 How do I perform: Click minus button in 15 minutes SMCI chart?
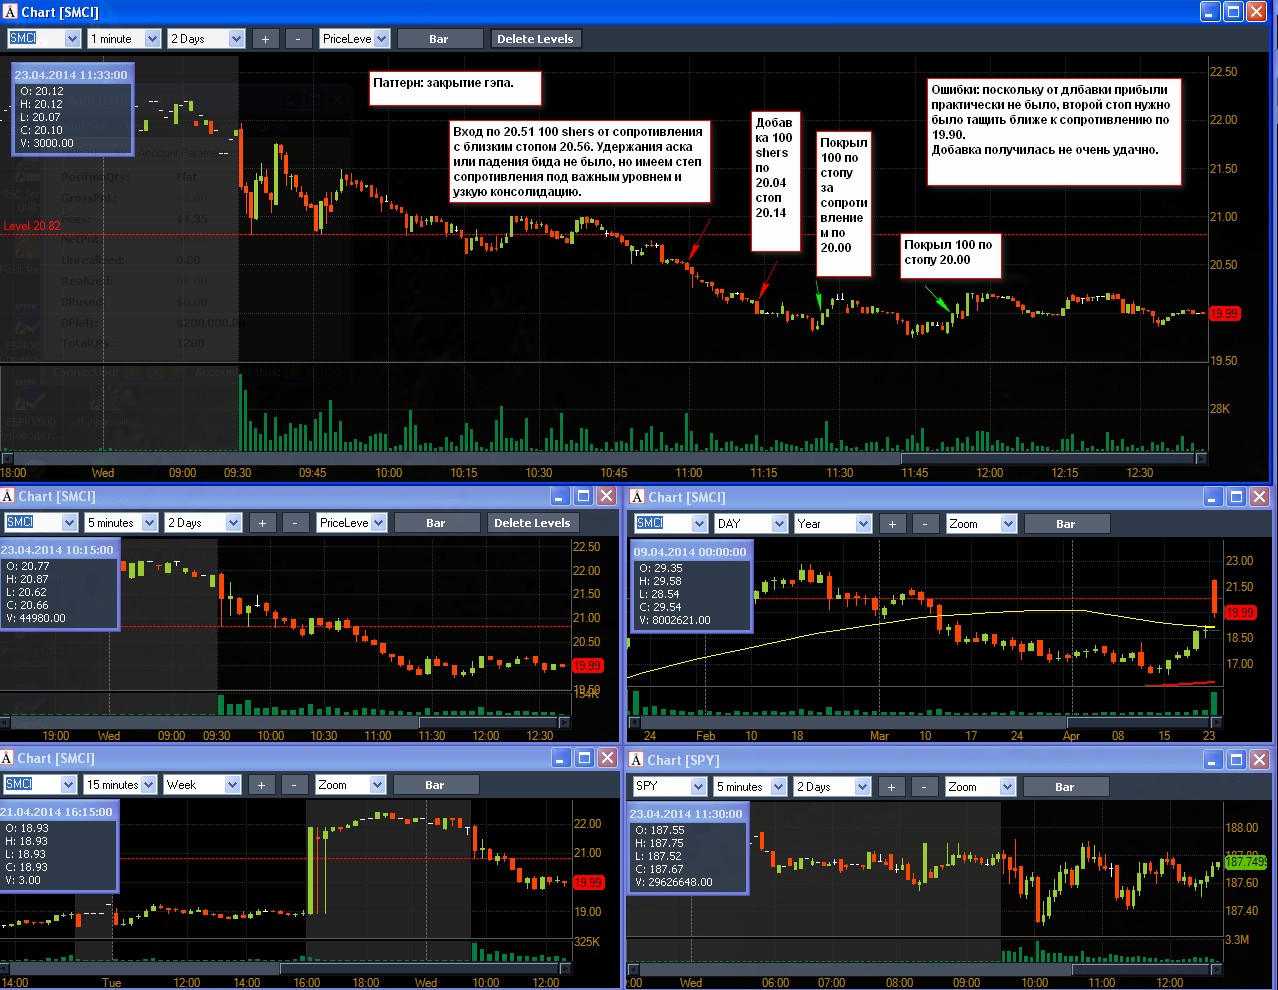pos(294,785)
